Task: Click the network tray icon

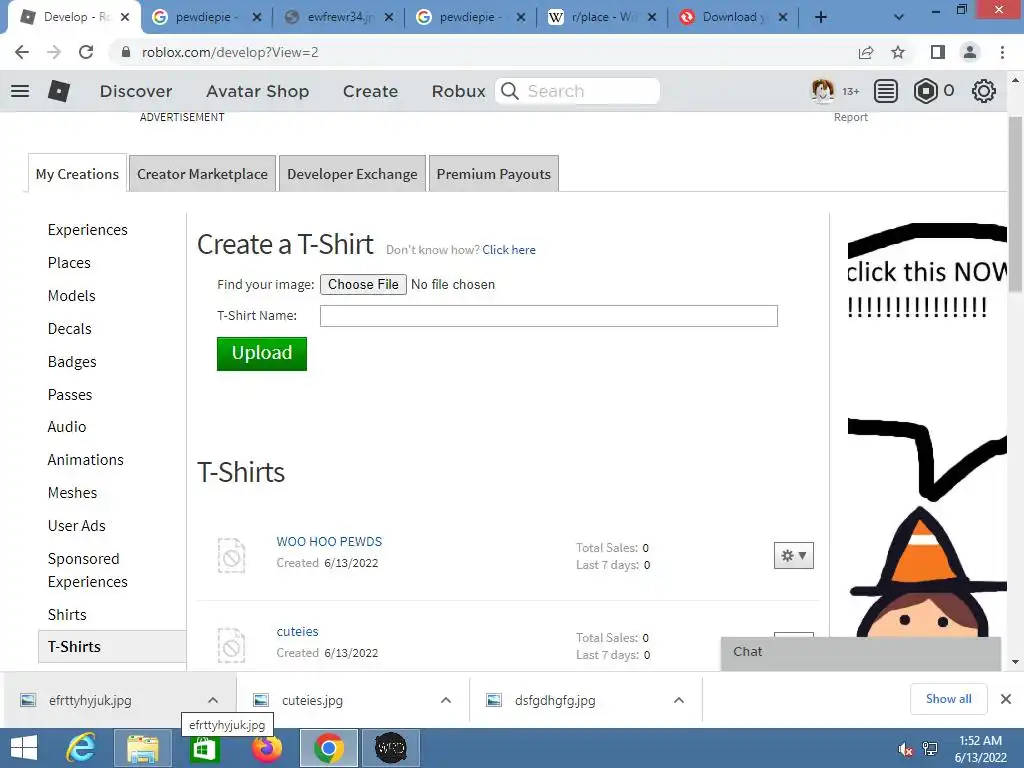Action: coord(929,749)
